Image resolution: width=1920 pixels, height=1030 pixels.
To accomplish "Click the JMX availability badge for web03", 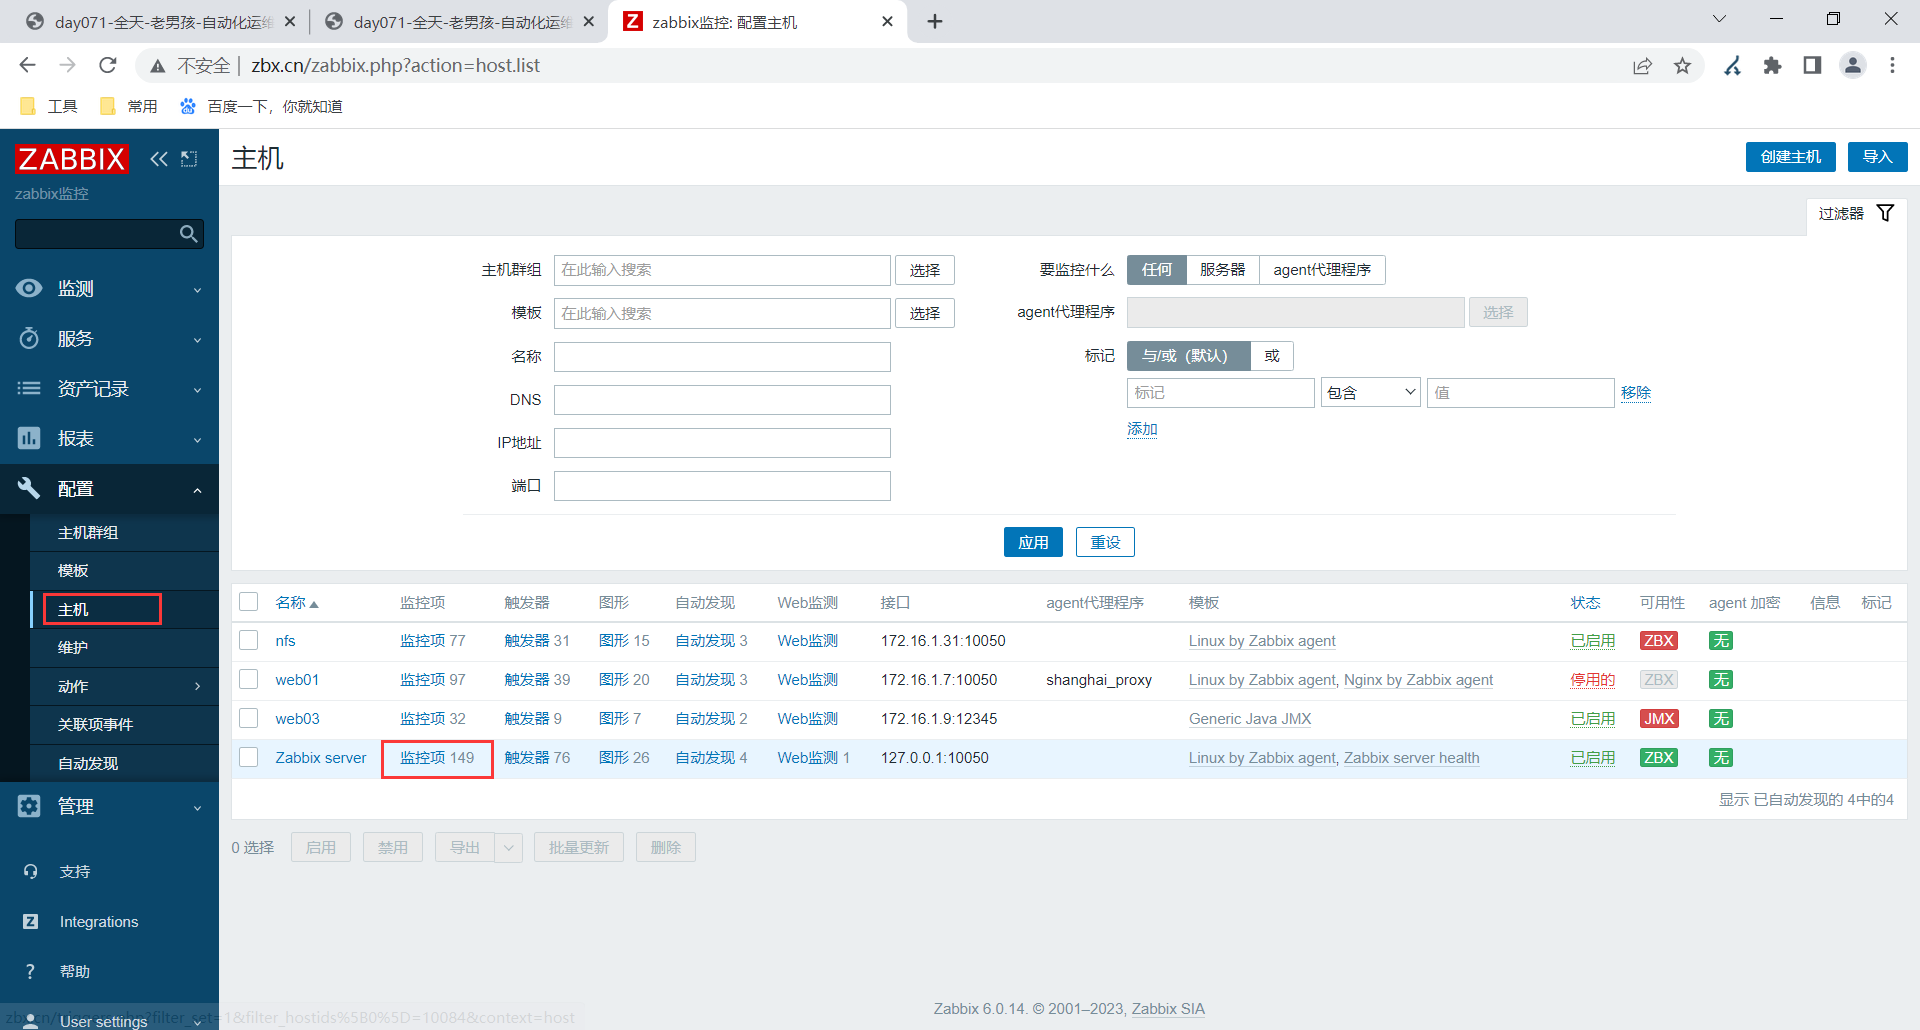I will point(1659,719).
